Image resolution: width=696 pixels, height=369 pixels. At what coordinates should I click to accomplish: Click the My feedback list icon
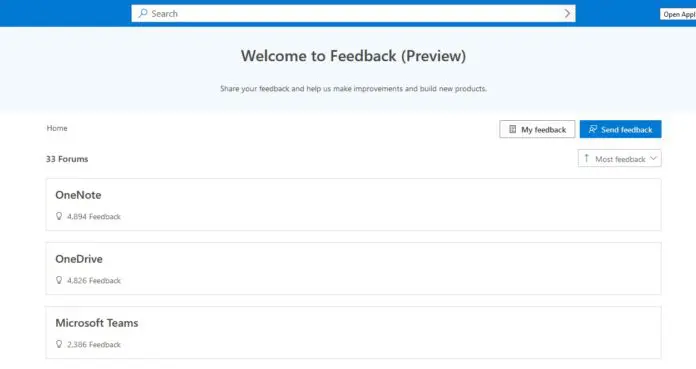[513, 129]
